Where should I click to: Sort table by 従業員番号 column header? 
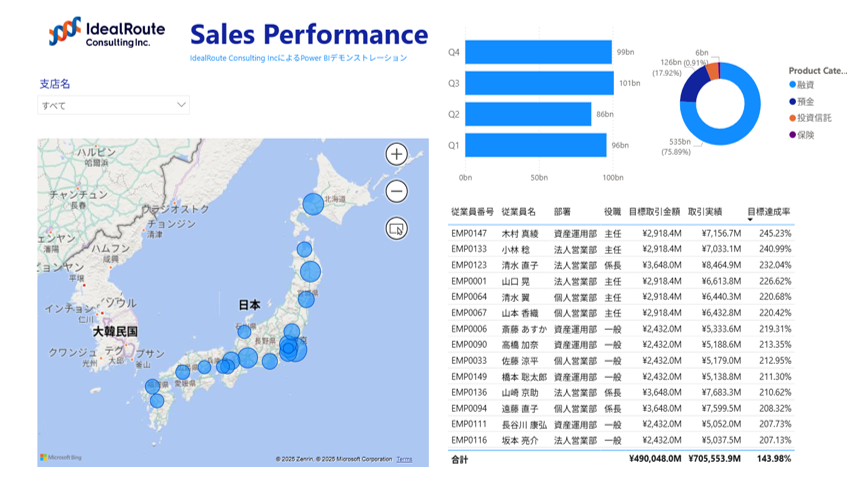[472, 212]
